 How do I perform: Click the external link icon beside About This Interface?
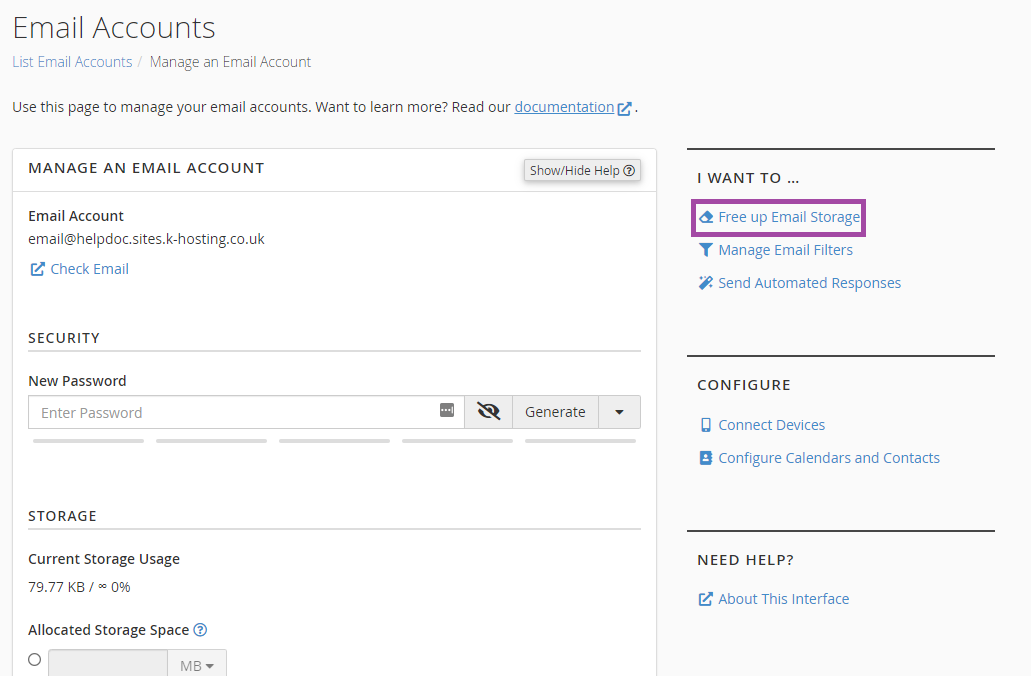coord(706,599)
